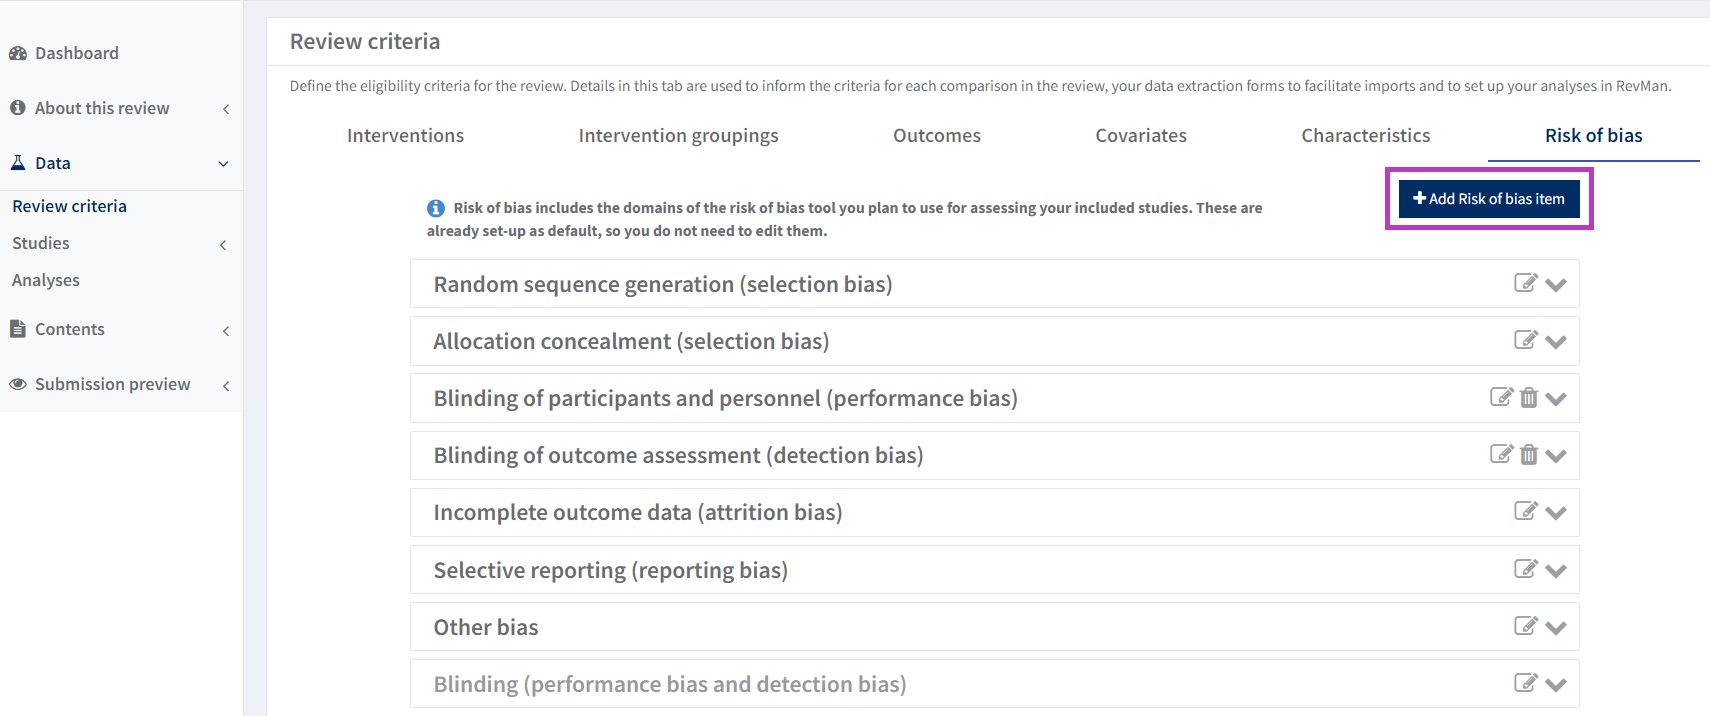This screenshot has width=1710, height=716.
Task: Edit the Incomplete outcome data item
Action: 1525,511
